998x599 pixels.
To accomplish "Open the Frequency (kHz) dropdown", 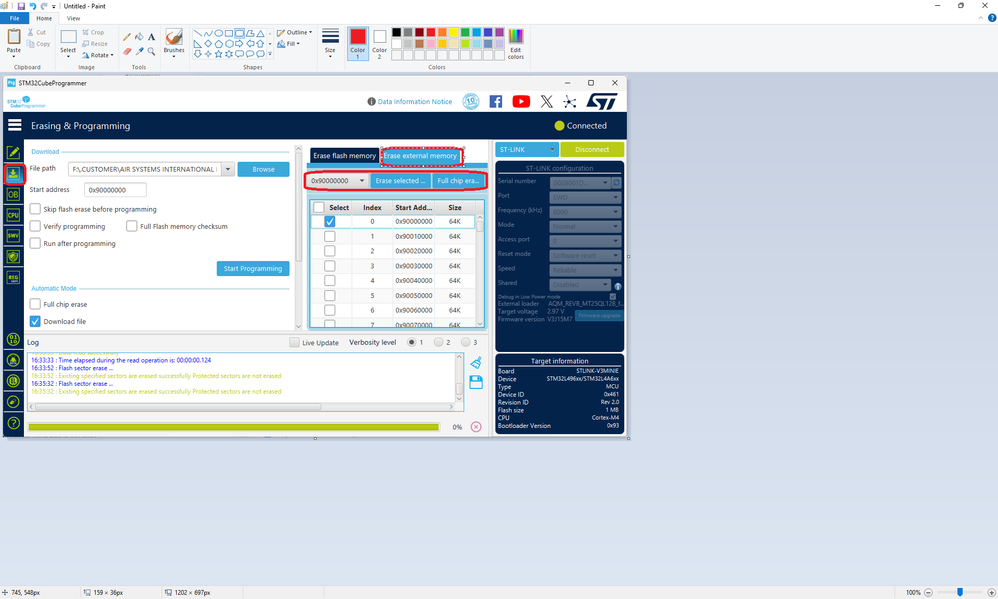I will [x=585, y=211].
